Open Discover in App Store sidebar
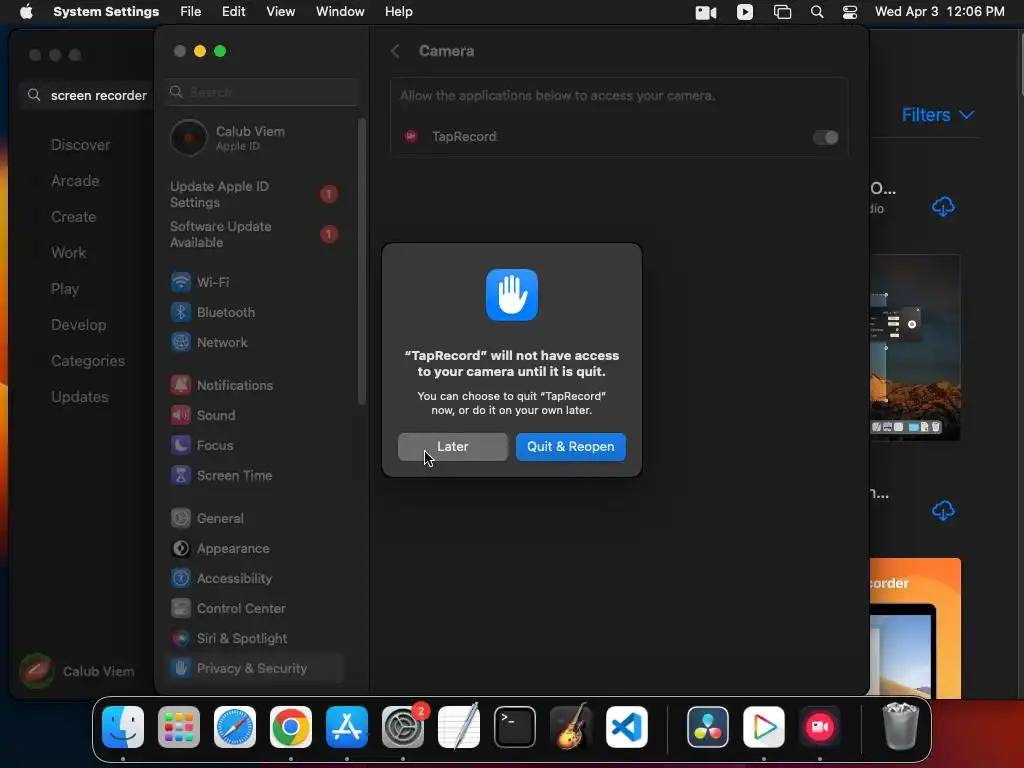The height and width of the screenshot is (768, 1024). [80, 145]
